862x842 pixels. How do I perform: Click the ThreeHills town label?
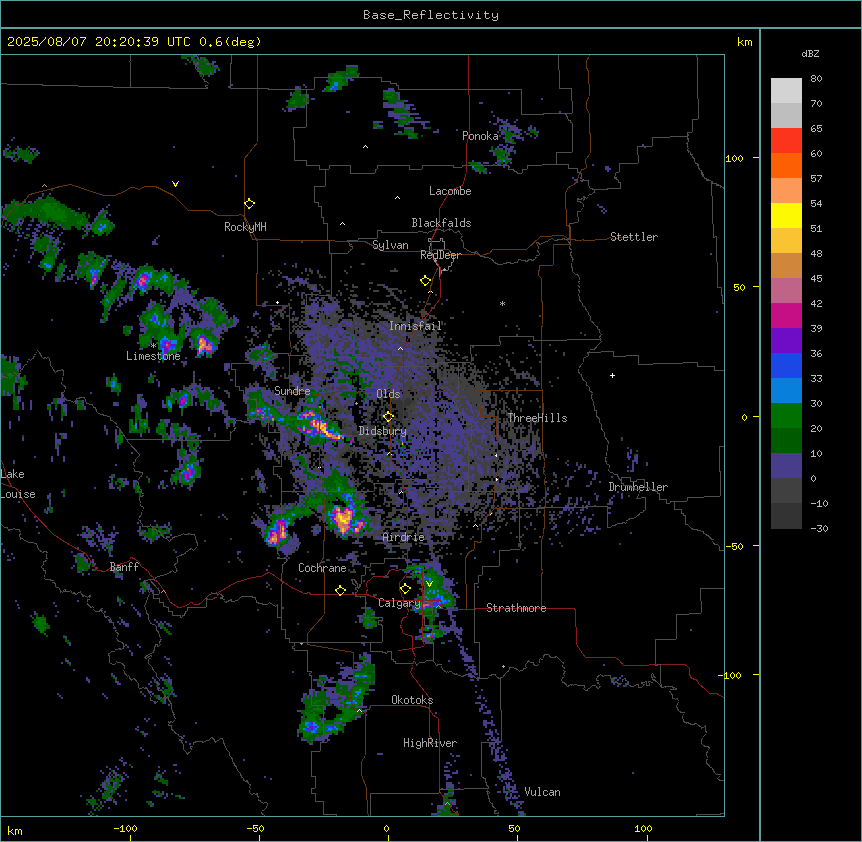click(537, 418)
